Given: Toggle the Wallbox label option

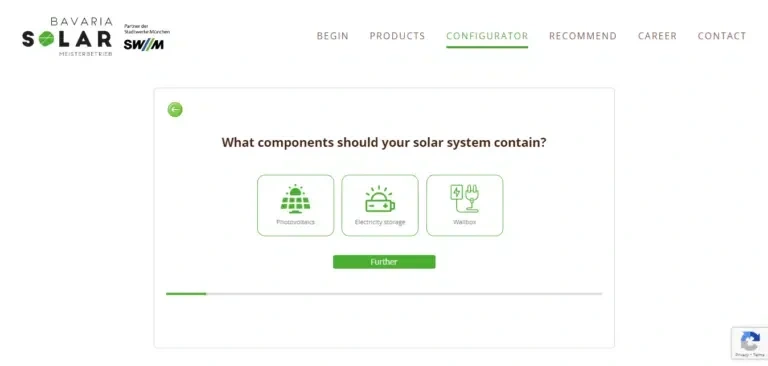Looking at the screenshot, I should tap(464, 222).
